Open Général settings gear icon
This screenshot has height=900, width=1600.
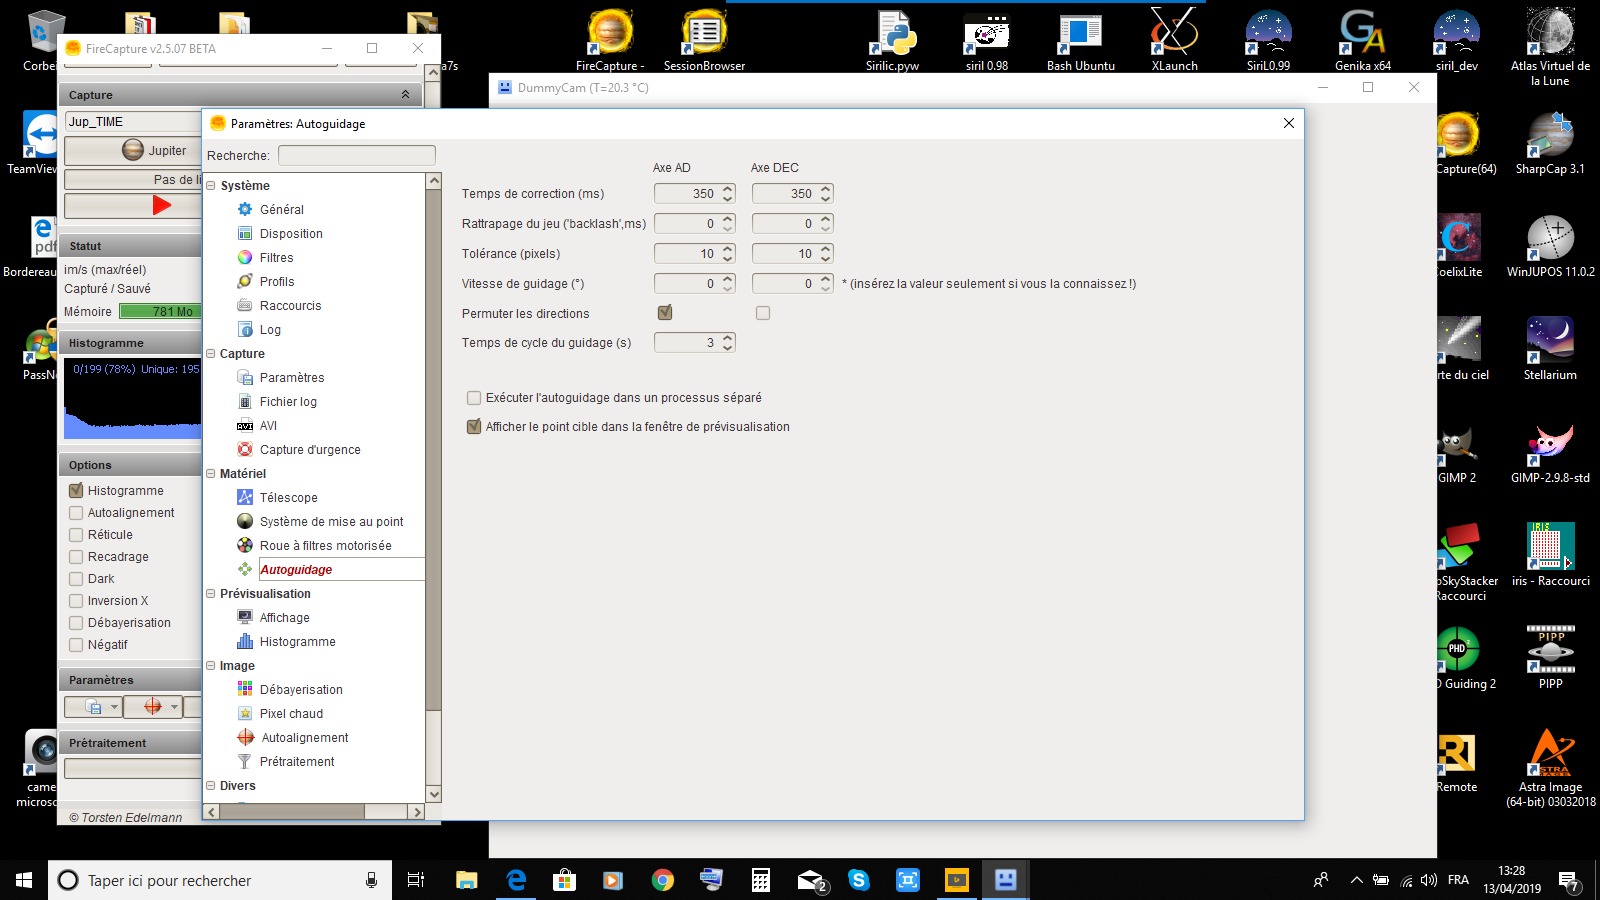[245, 209]
